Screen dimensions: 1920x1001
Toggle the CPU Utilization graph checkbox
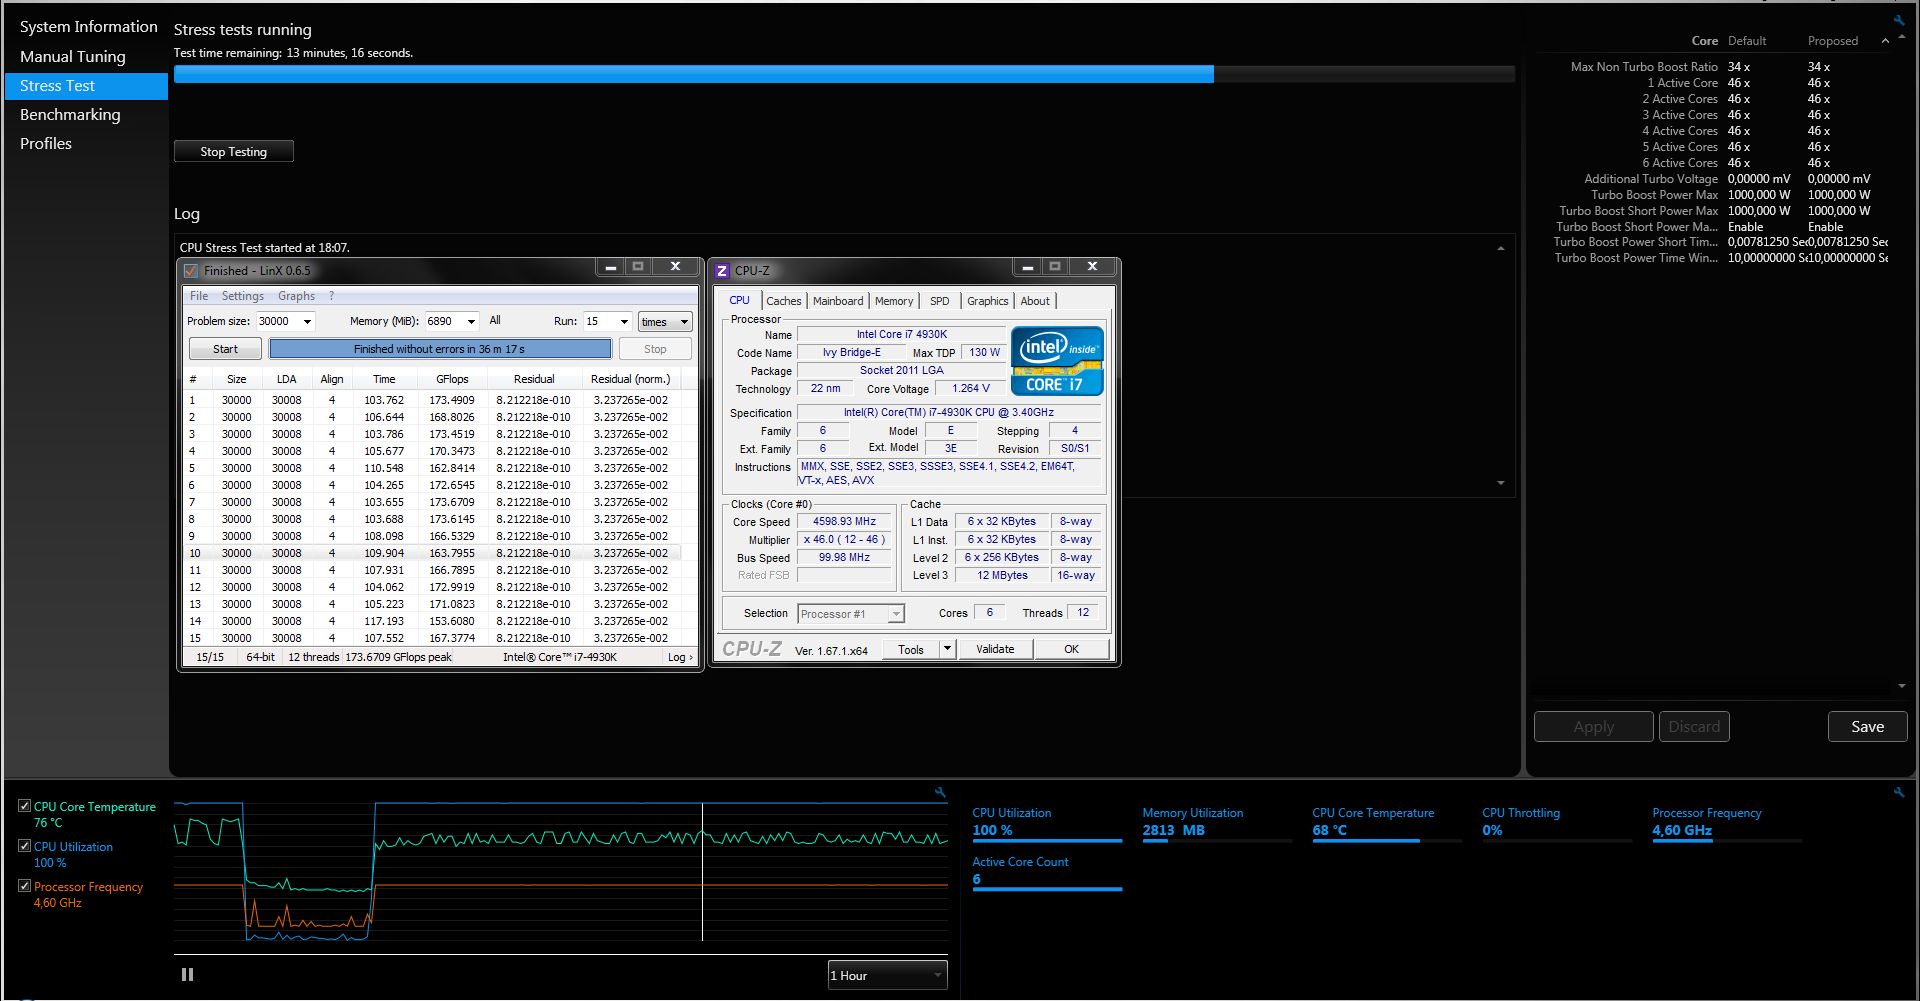pyautogui.click(x=25, y=846)
